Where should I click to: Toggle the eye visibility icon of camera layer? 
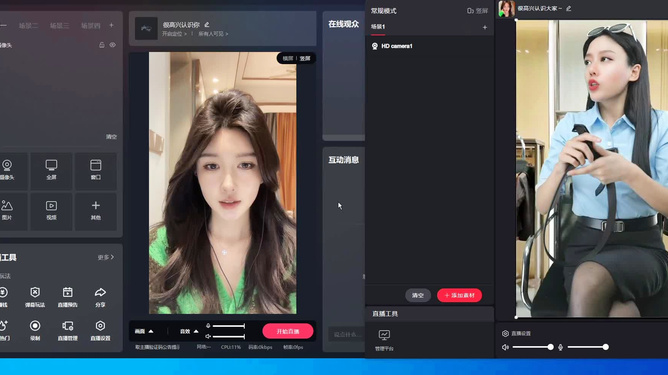[x=112, y=45]
